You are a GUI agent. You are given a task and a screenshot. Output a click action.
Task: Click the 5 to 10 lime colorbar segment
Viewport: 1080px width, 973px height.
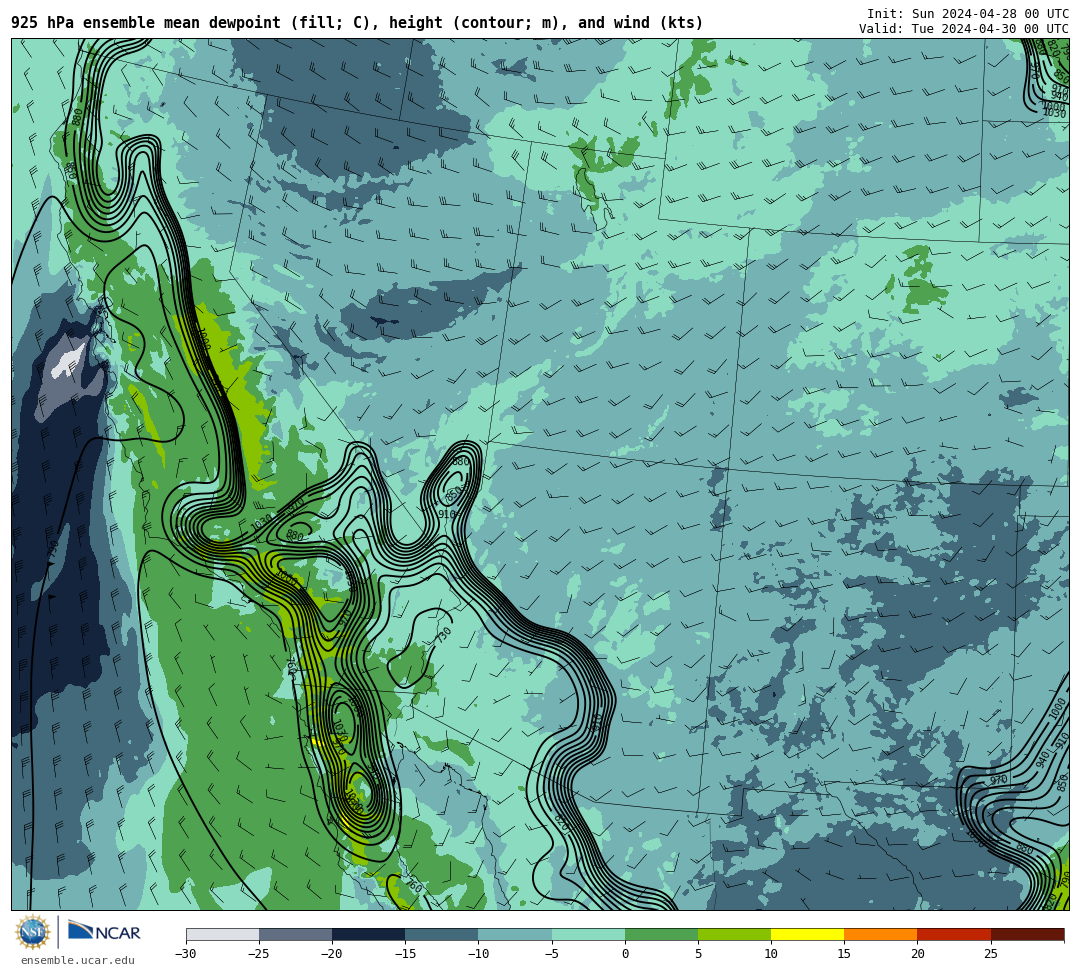click(x=734, y=934)
